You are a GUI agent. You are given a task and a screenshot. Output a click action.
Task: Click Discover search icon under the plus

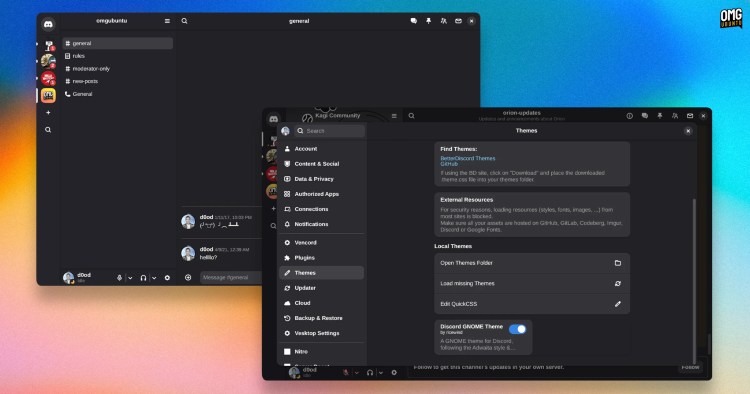(48, 130)
